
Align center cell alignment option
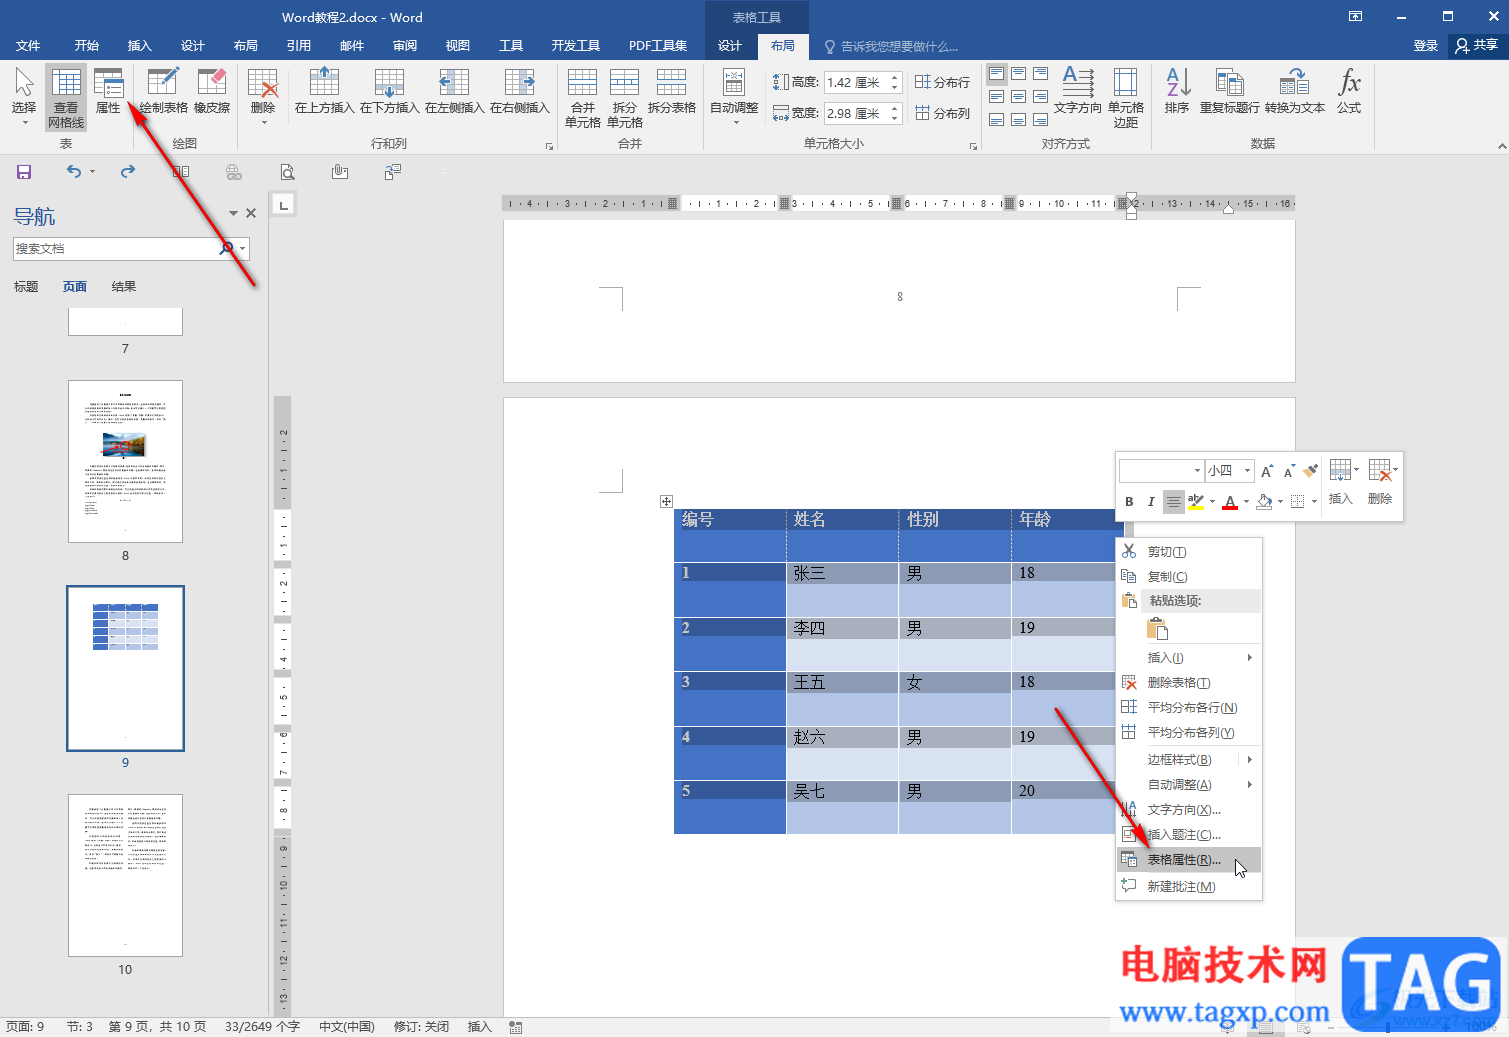1018,96
